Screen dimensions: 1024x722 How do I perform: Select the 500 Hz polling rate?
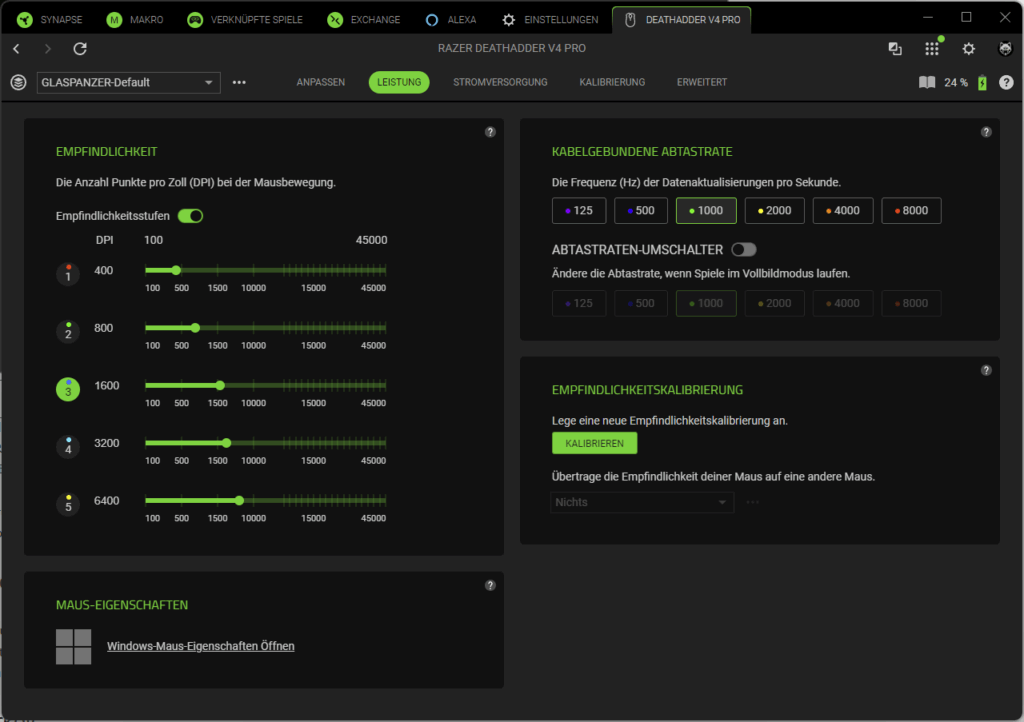pyautogui.click(x=641, y=210)
